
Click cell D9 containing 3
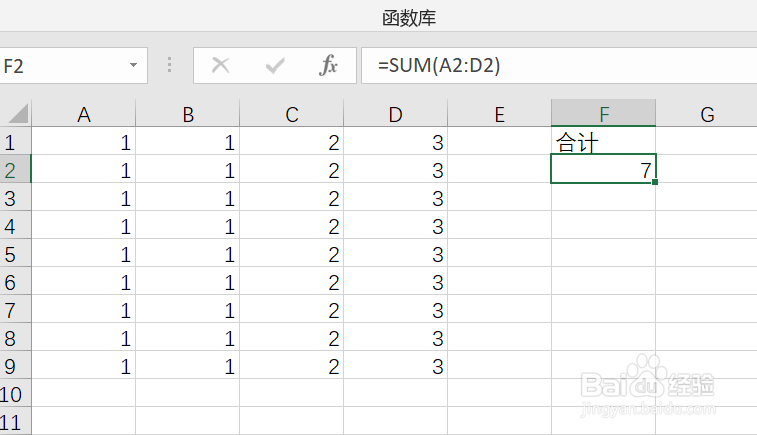(x=396, y=366)
